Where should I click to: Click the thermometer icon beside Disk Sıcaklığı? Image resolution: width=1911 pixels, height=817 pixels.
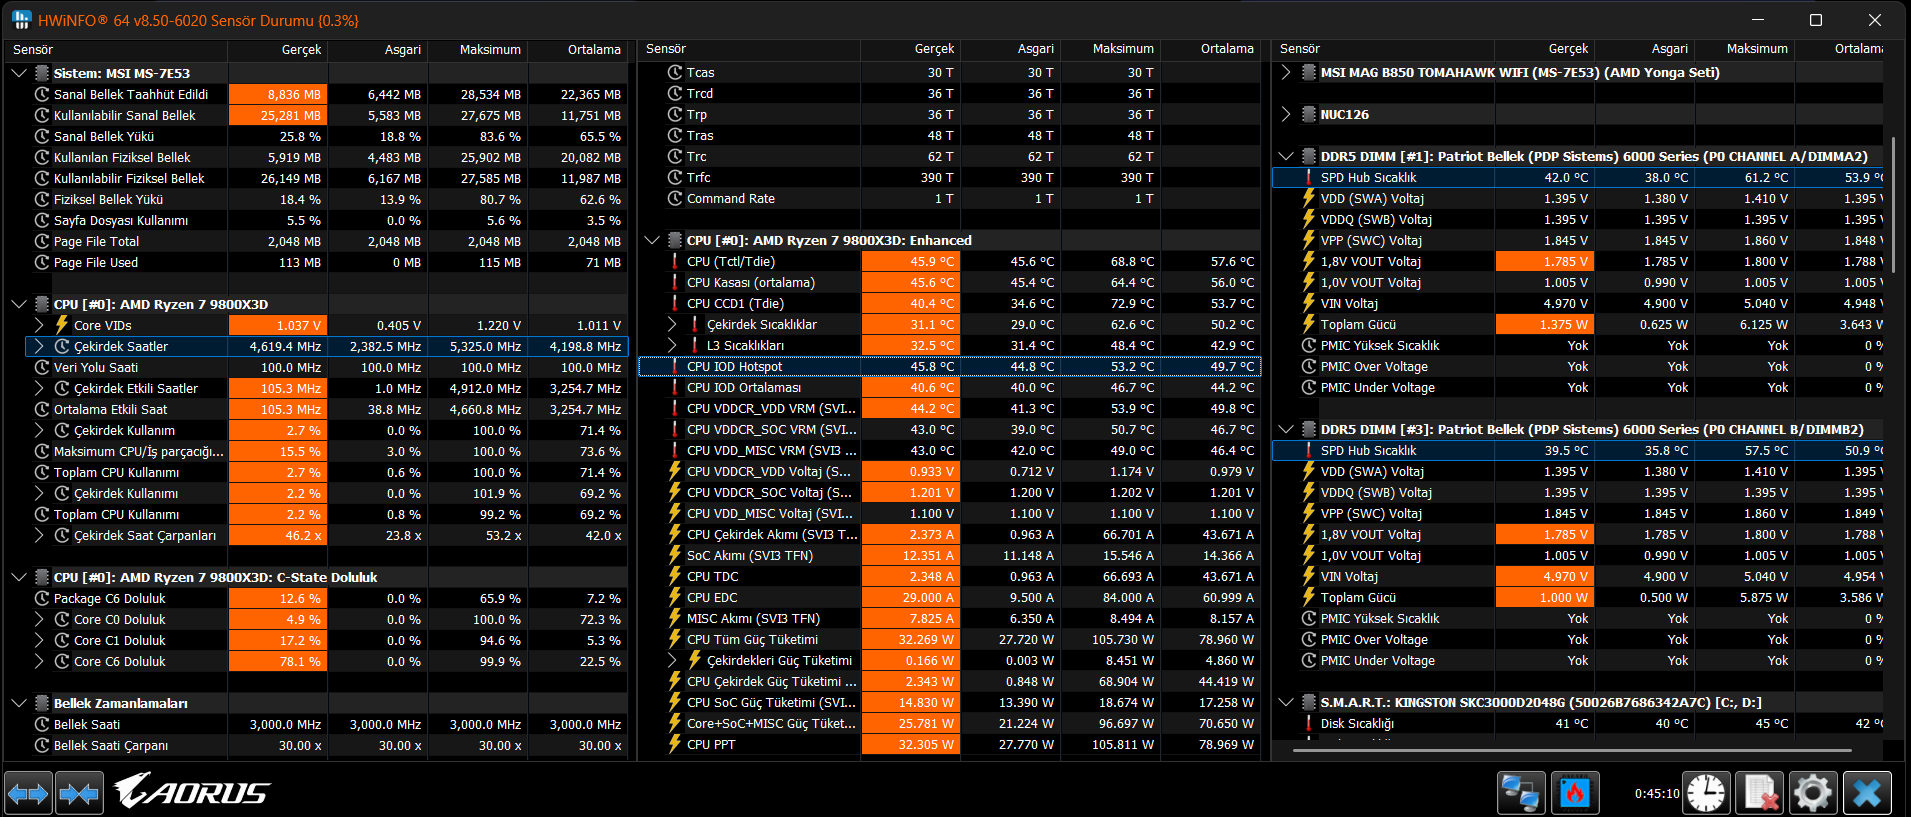[x=1309, y=724]
